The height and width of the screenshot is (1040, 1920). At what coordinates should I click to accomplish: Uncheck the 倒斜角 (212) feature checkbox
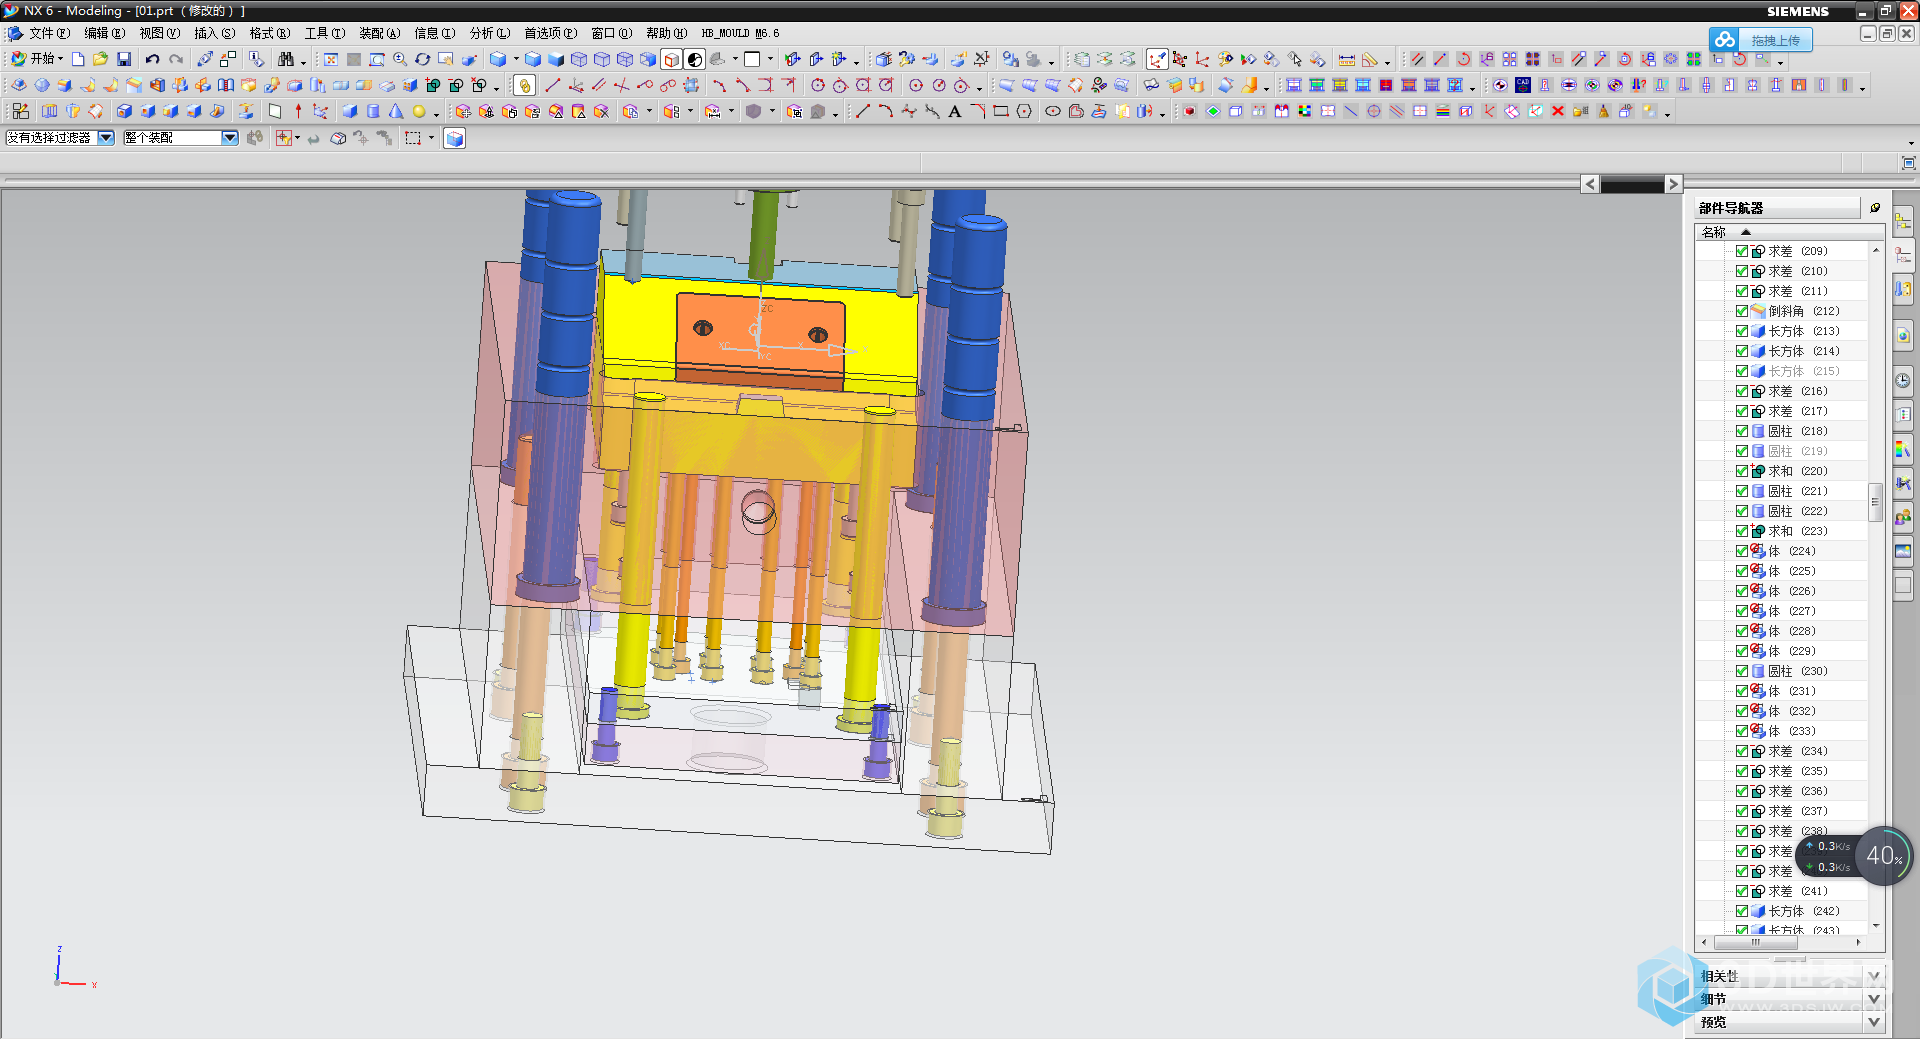point(1742,311)
